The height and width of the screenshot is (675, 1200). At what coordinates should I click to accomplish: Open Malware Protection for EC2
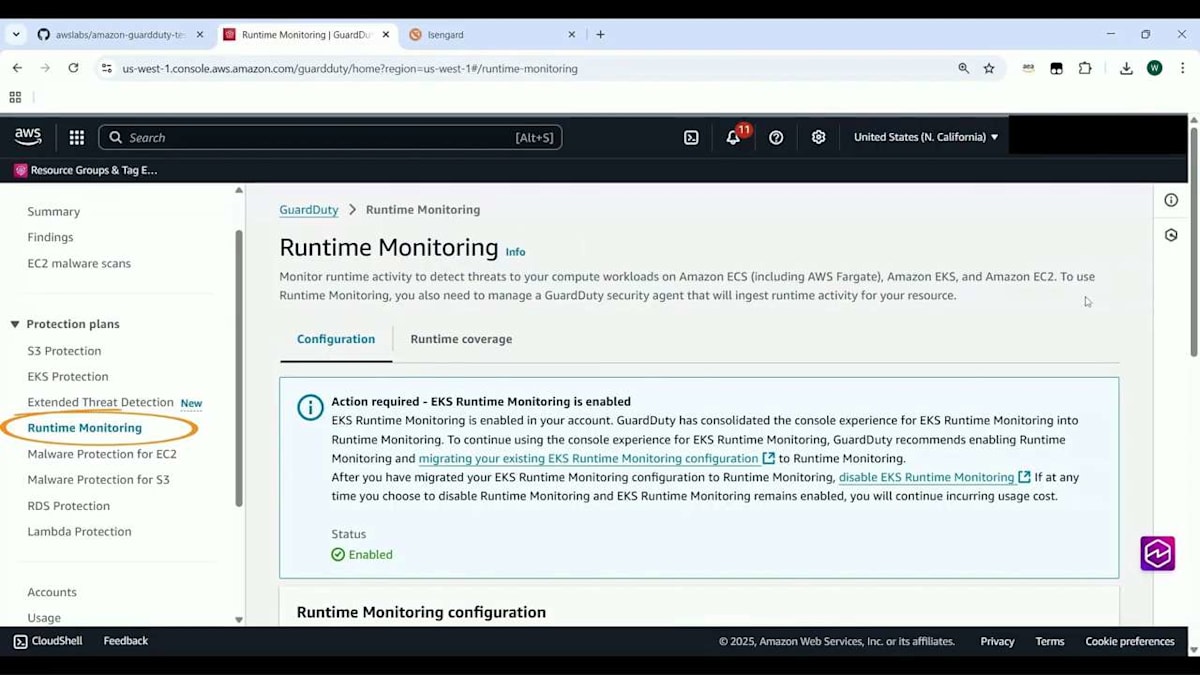(x=102, y=454)
